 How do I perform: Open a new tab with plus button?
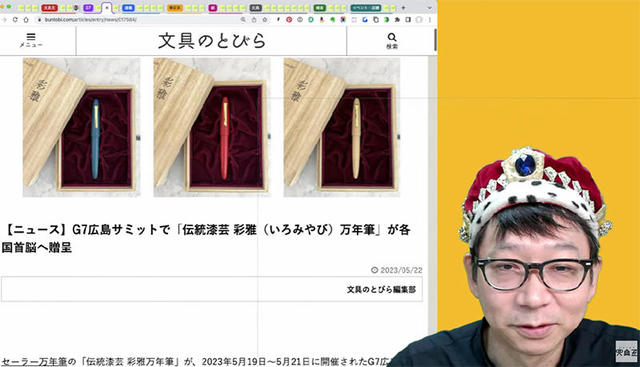coord(403,8)
